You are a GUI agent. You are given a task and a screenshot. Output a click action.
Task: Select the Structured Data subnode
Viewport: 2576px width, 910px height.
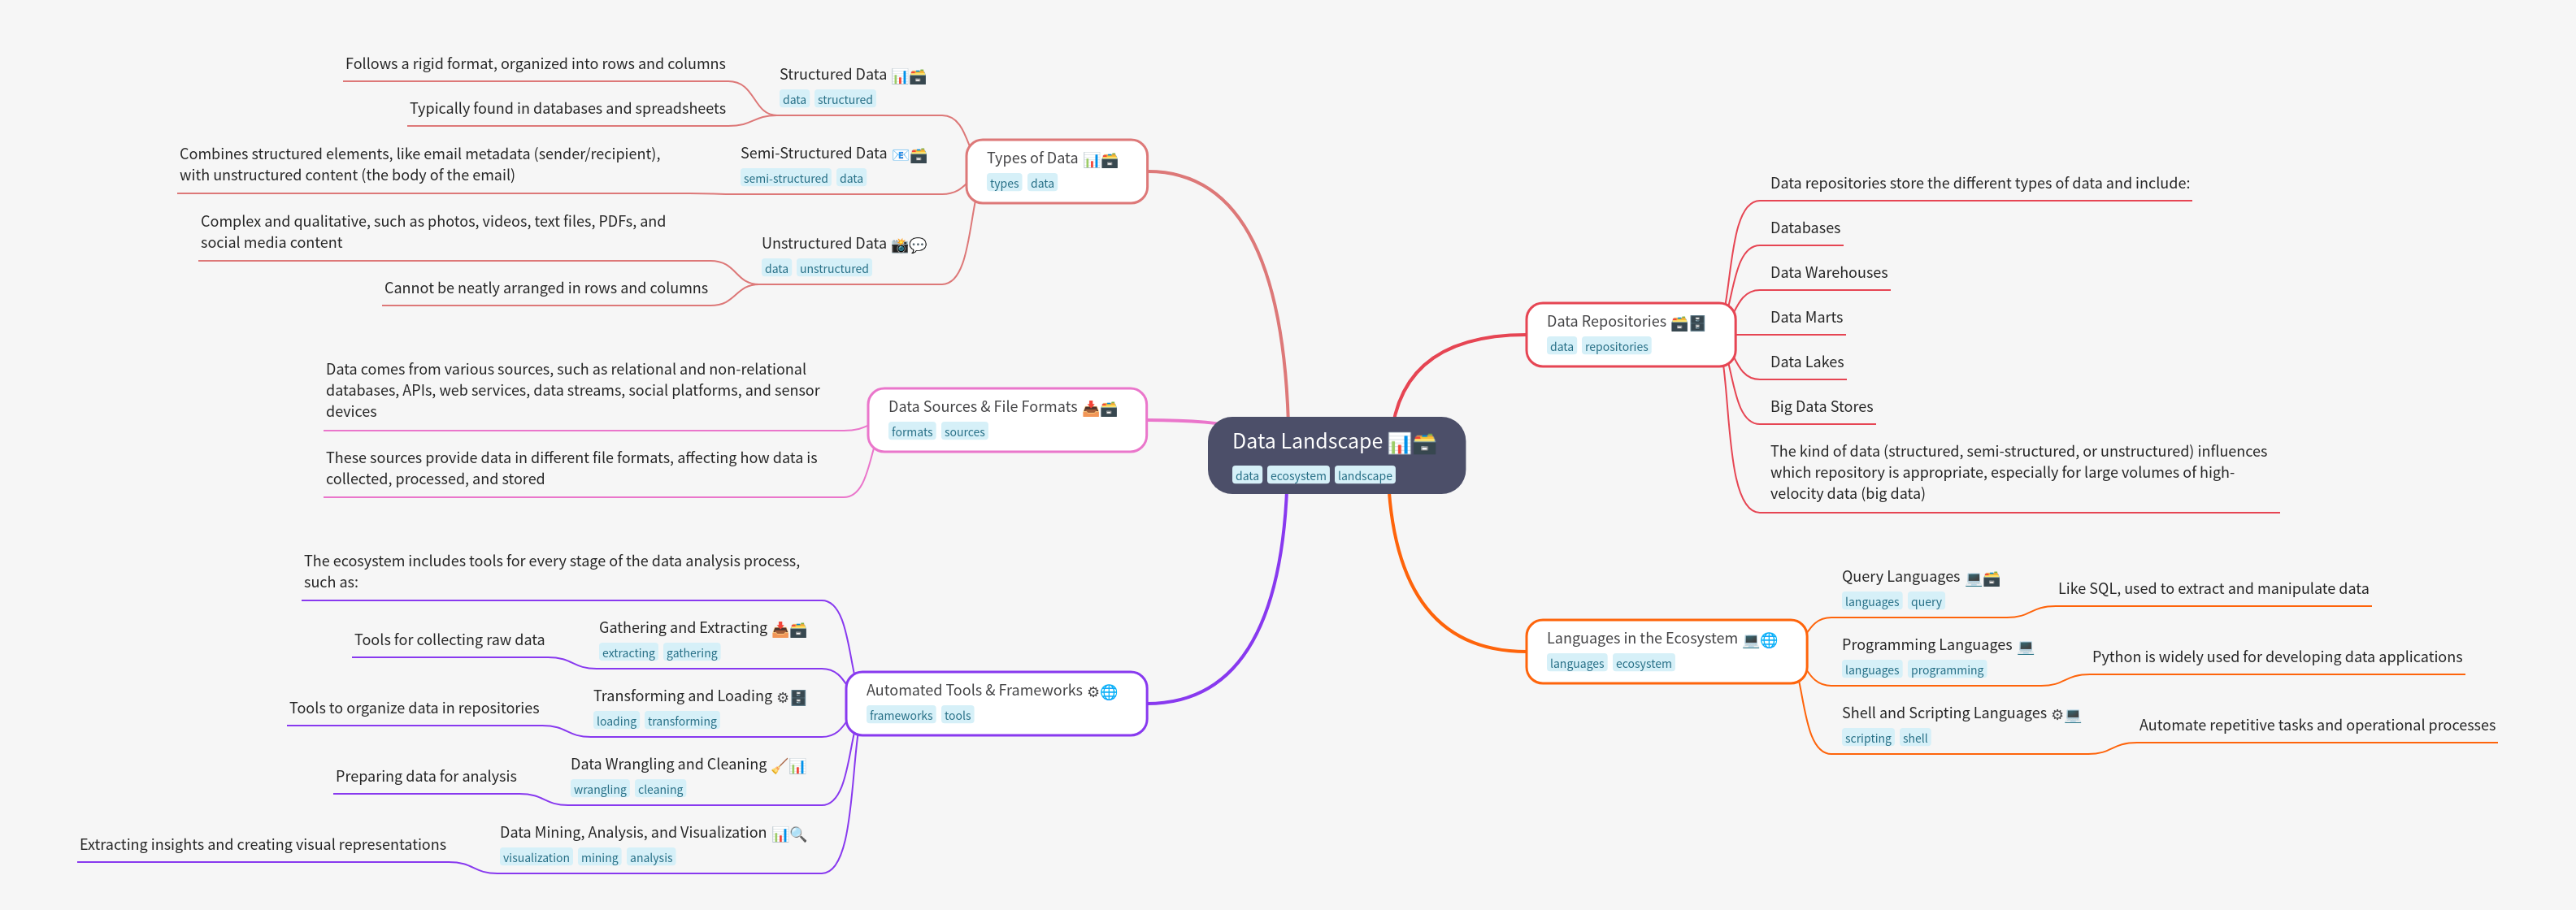(x=852, y=87)
